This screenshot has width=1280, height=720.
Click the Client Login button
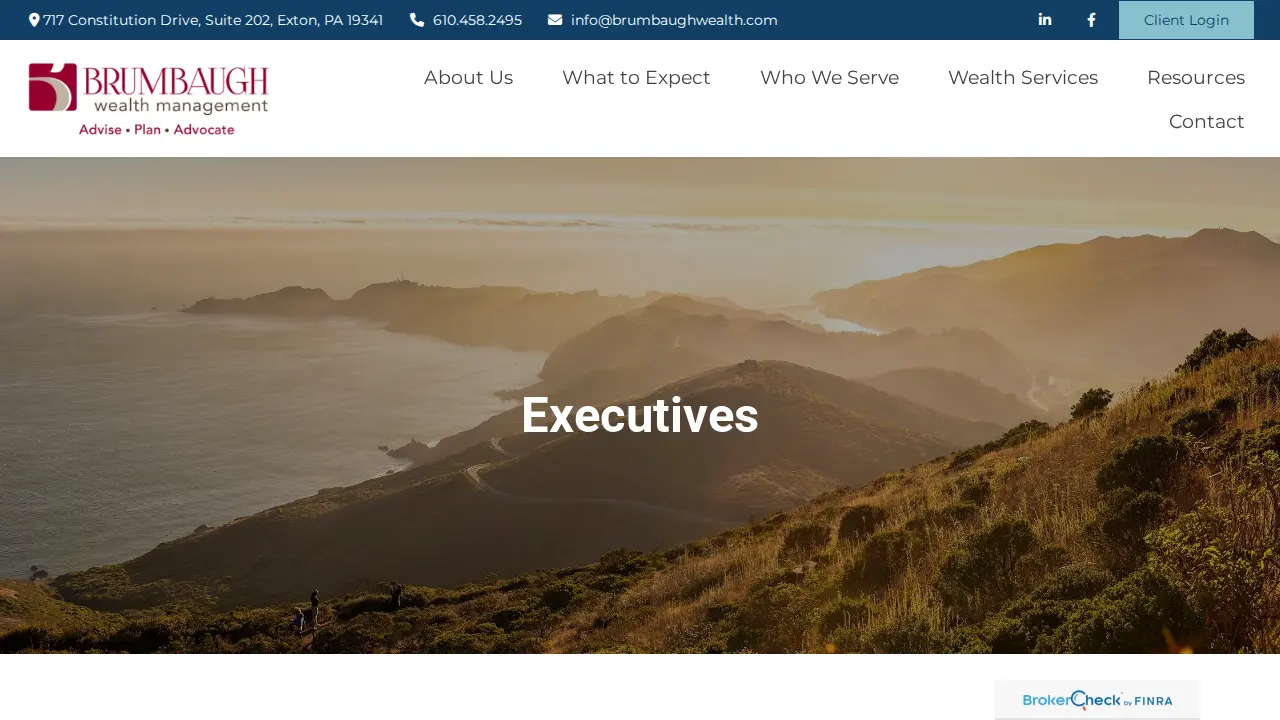pos(1186,20)
